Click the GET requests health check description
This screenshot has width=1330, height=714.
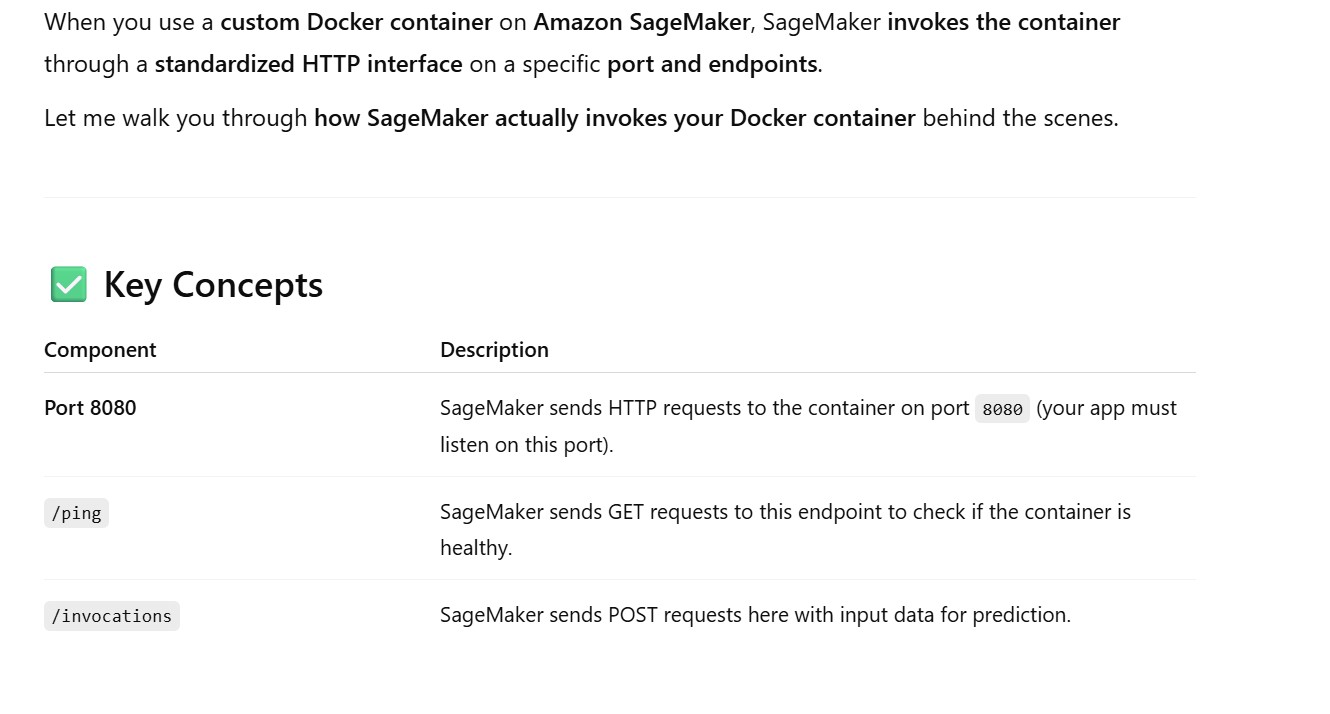tap(785, 513)
